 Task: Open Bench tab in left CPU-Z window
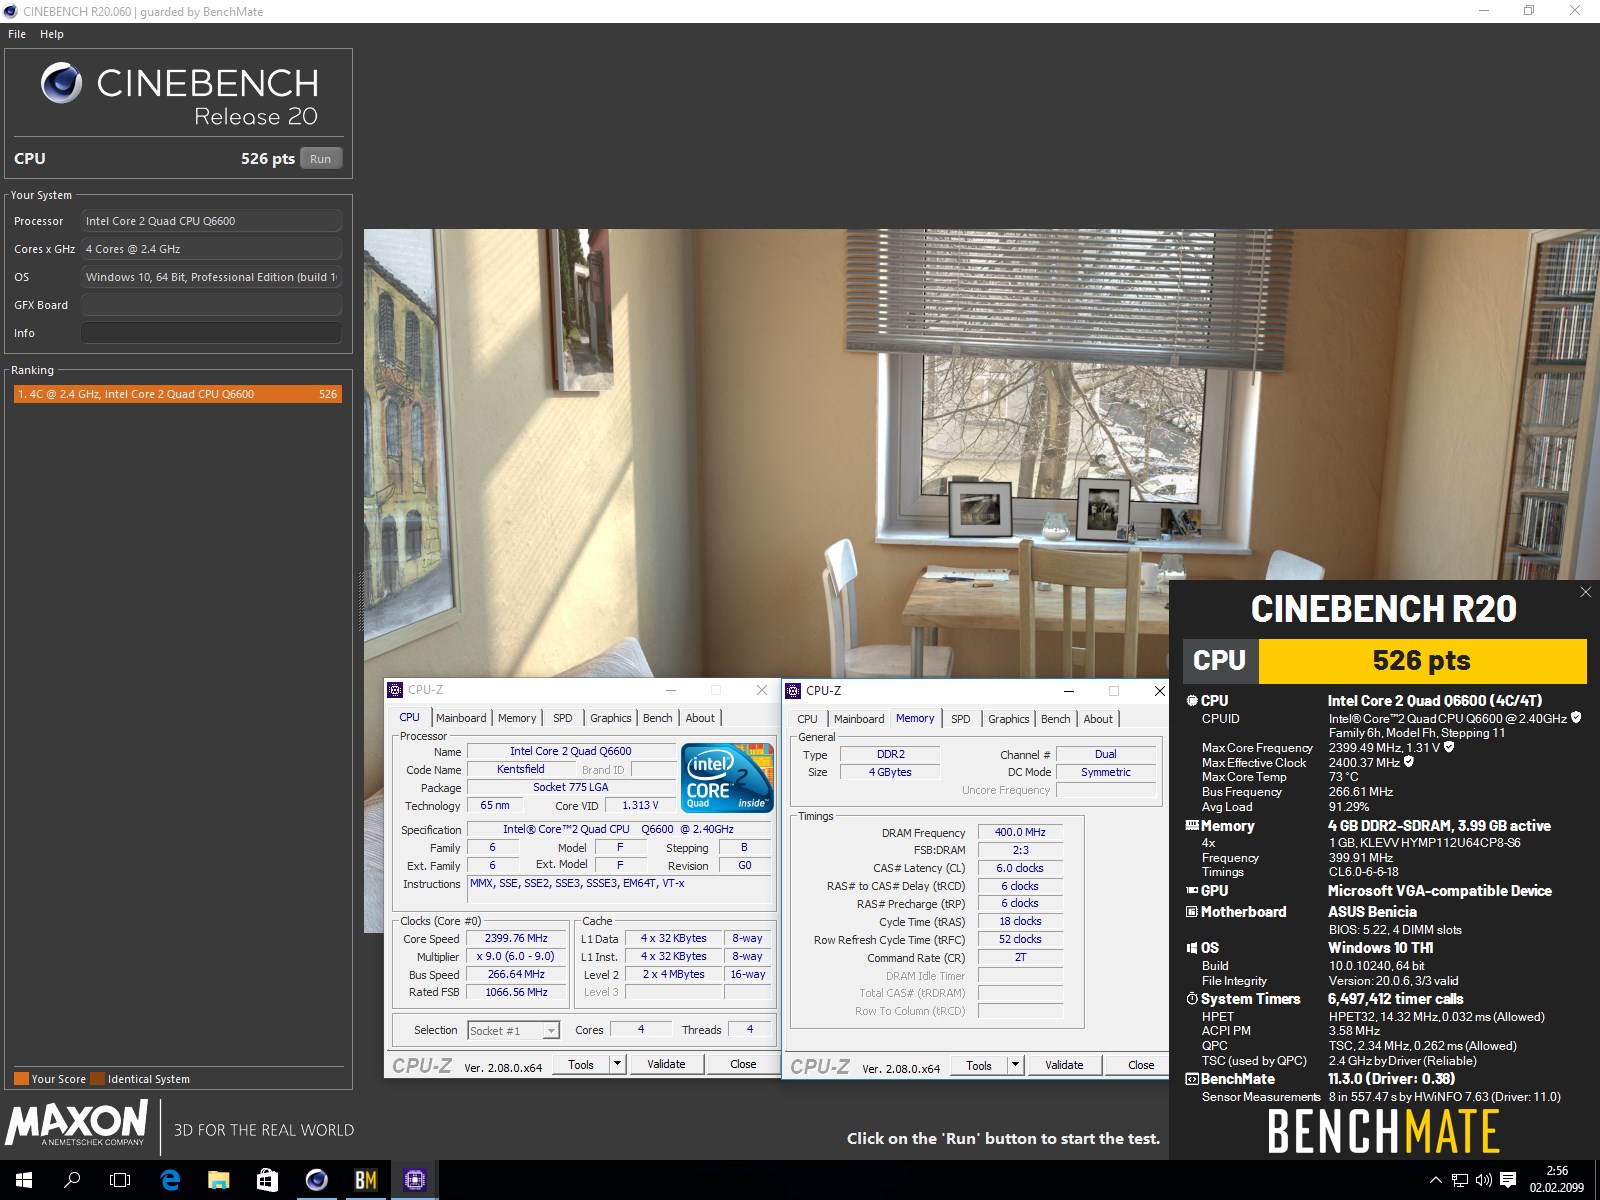coord(657,718)
